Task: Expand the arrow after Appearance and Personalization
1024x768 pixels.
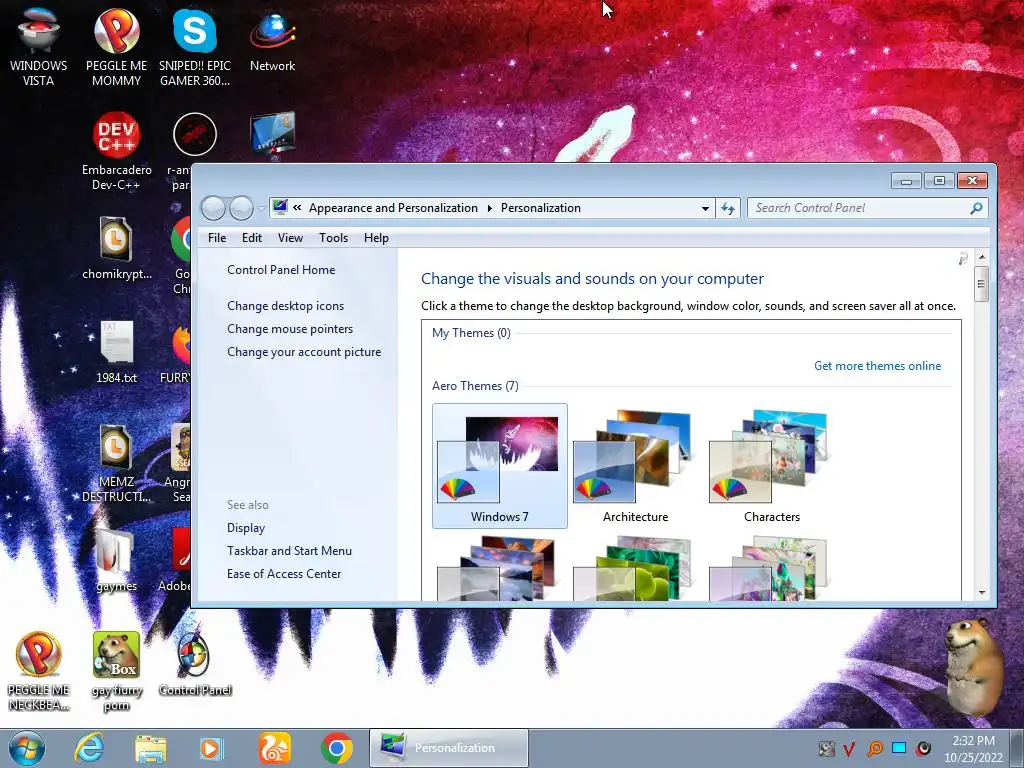Action: (489, 208)
